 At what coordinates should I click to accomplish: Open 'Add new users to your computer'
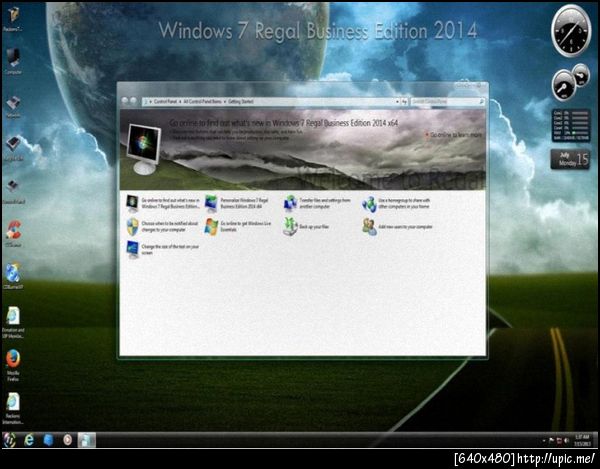pyautogui.click(x=398, y=226)
